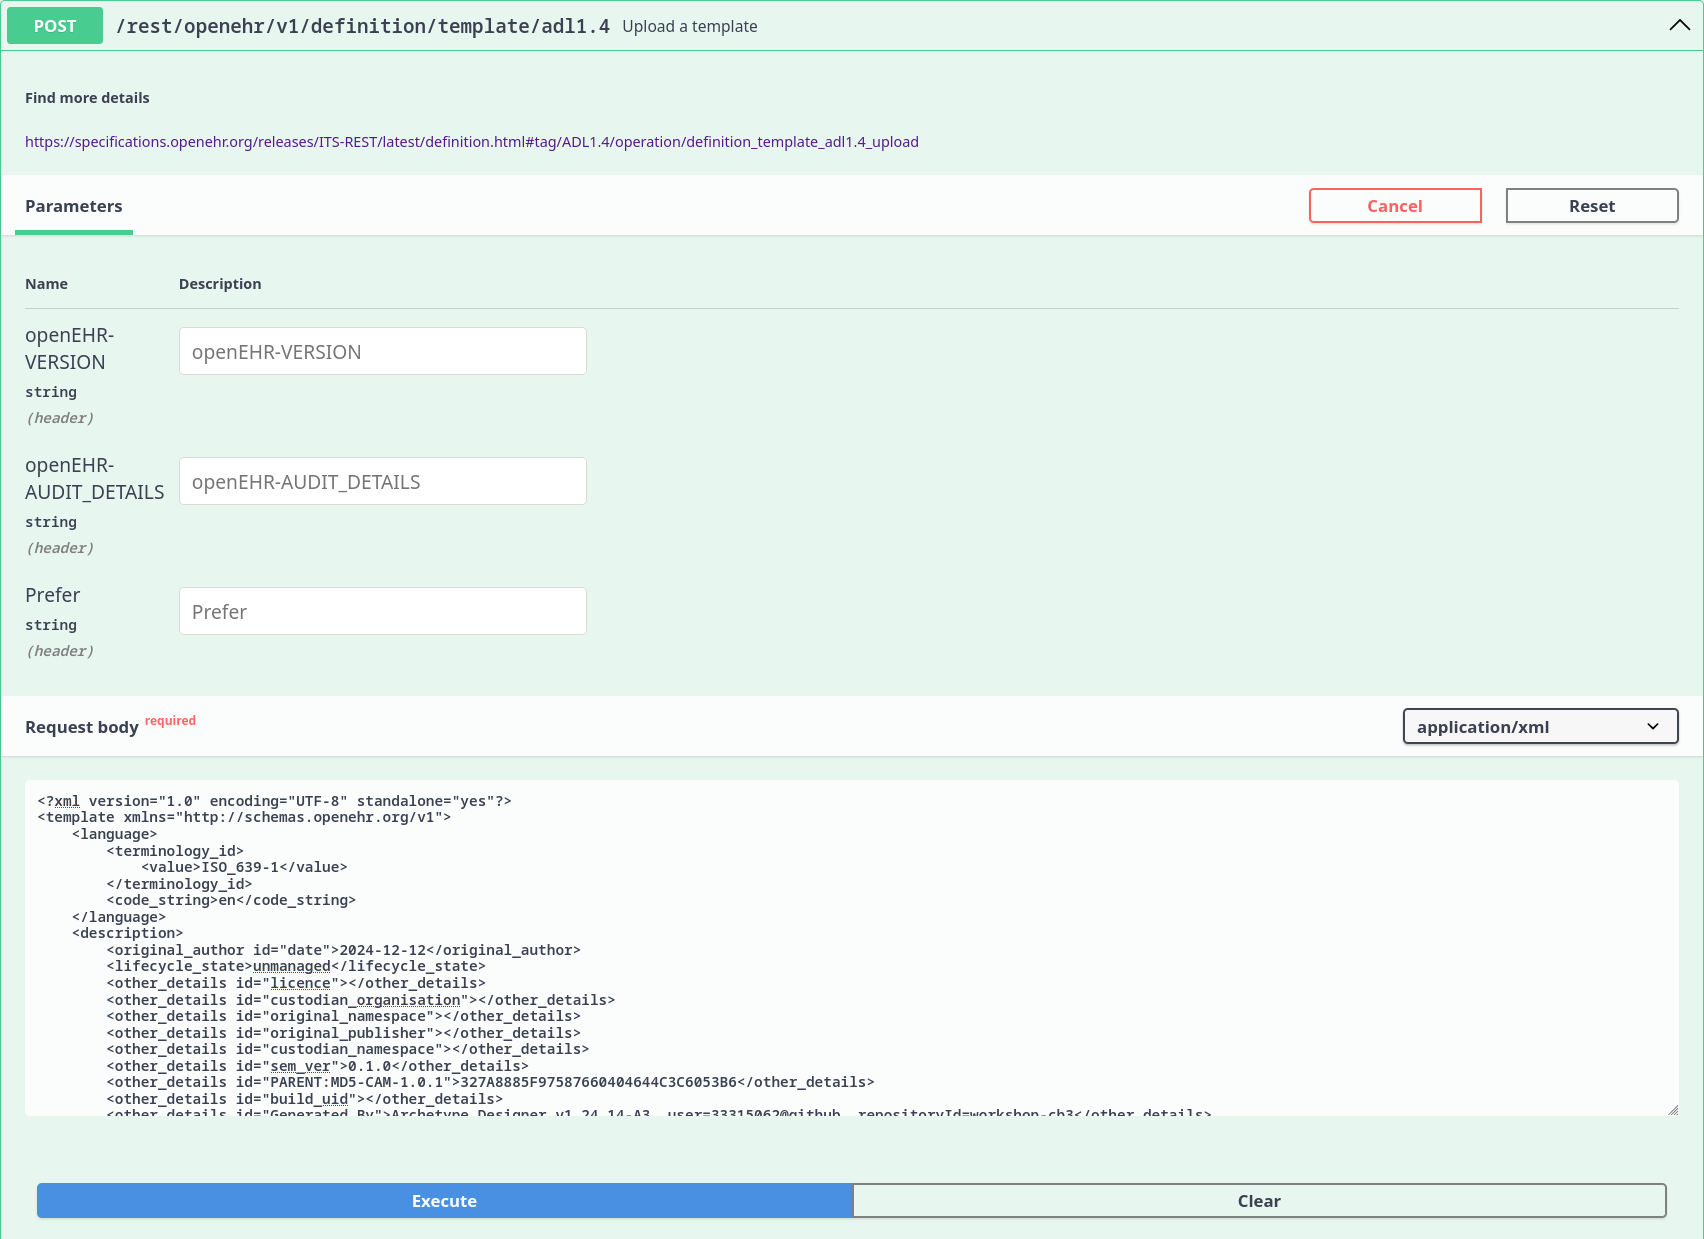The image size is (1704, 1239).
Task: Click the Clear button
Action: click(1259, 1201)
